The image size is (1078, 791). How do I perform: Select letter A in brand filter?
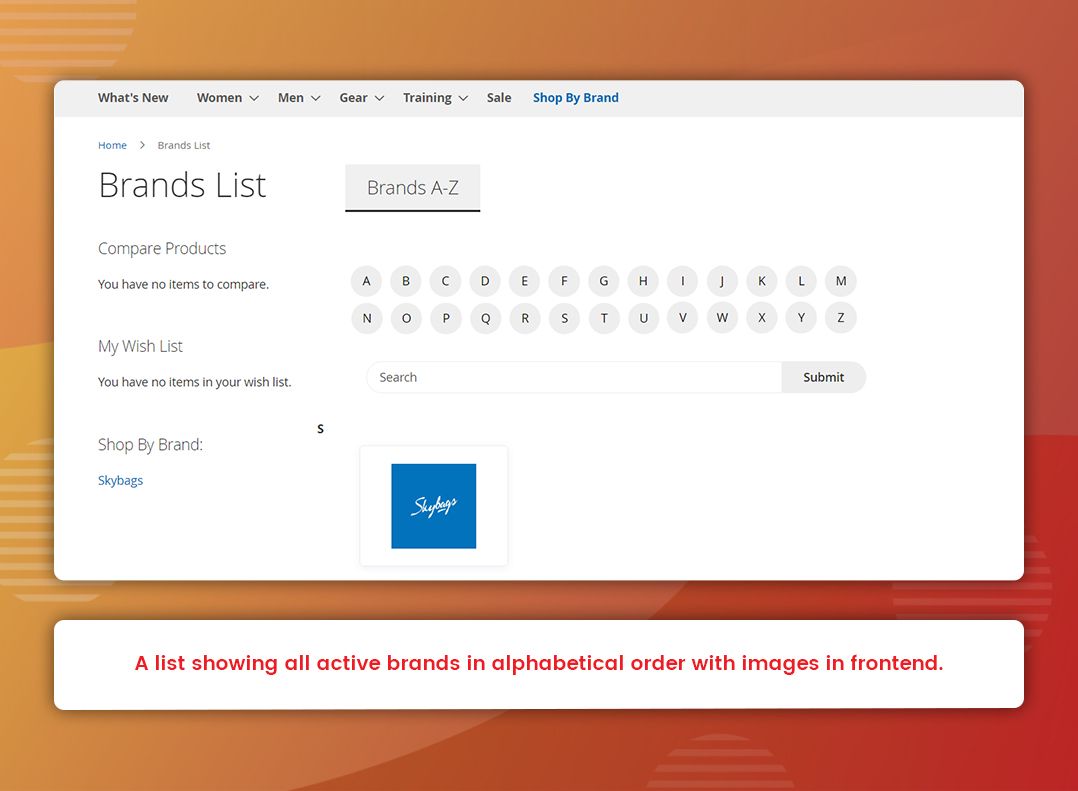(367, 281)
